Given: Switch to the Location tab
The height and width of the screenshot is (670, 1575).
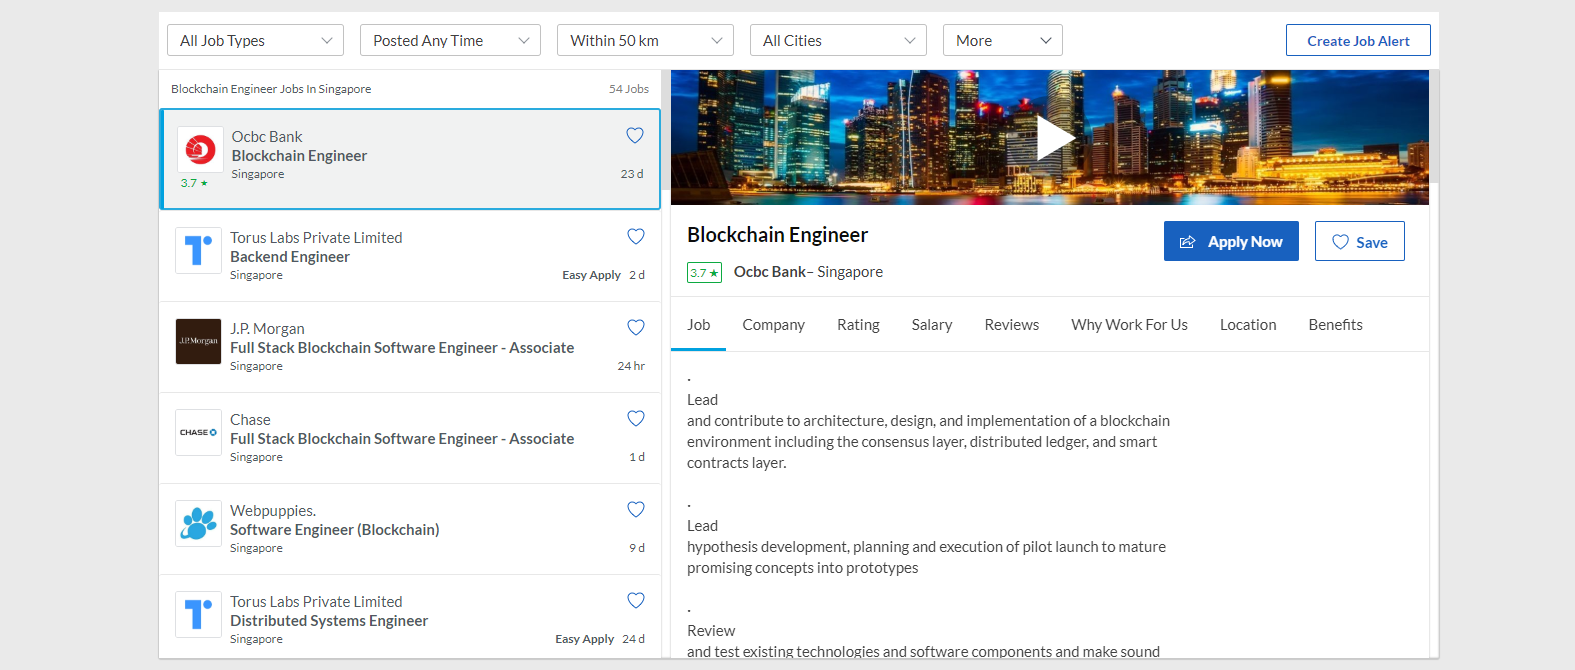Looking at the screenshot, I should pyautogui.click(x=1248, y=324).
